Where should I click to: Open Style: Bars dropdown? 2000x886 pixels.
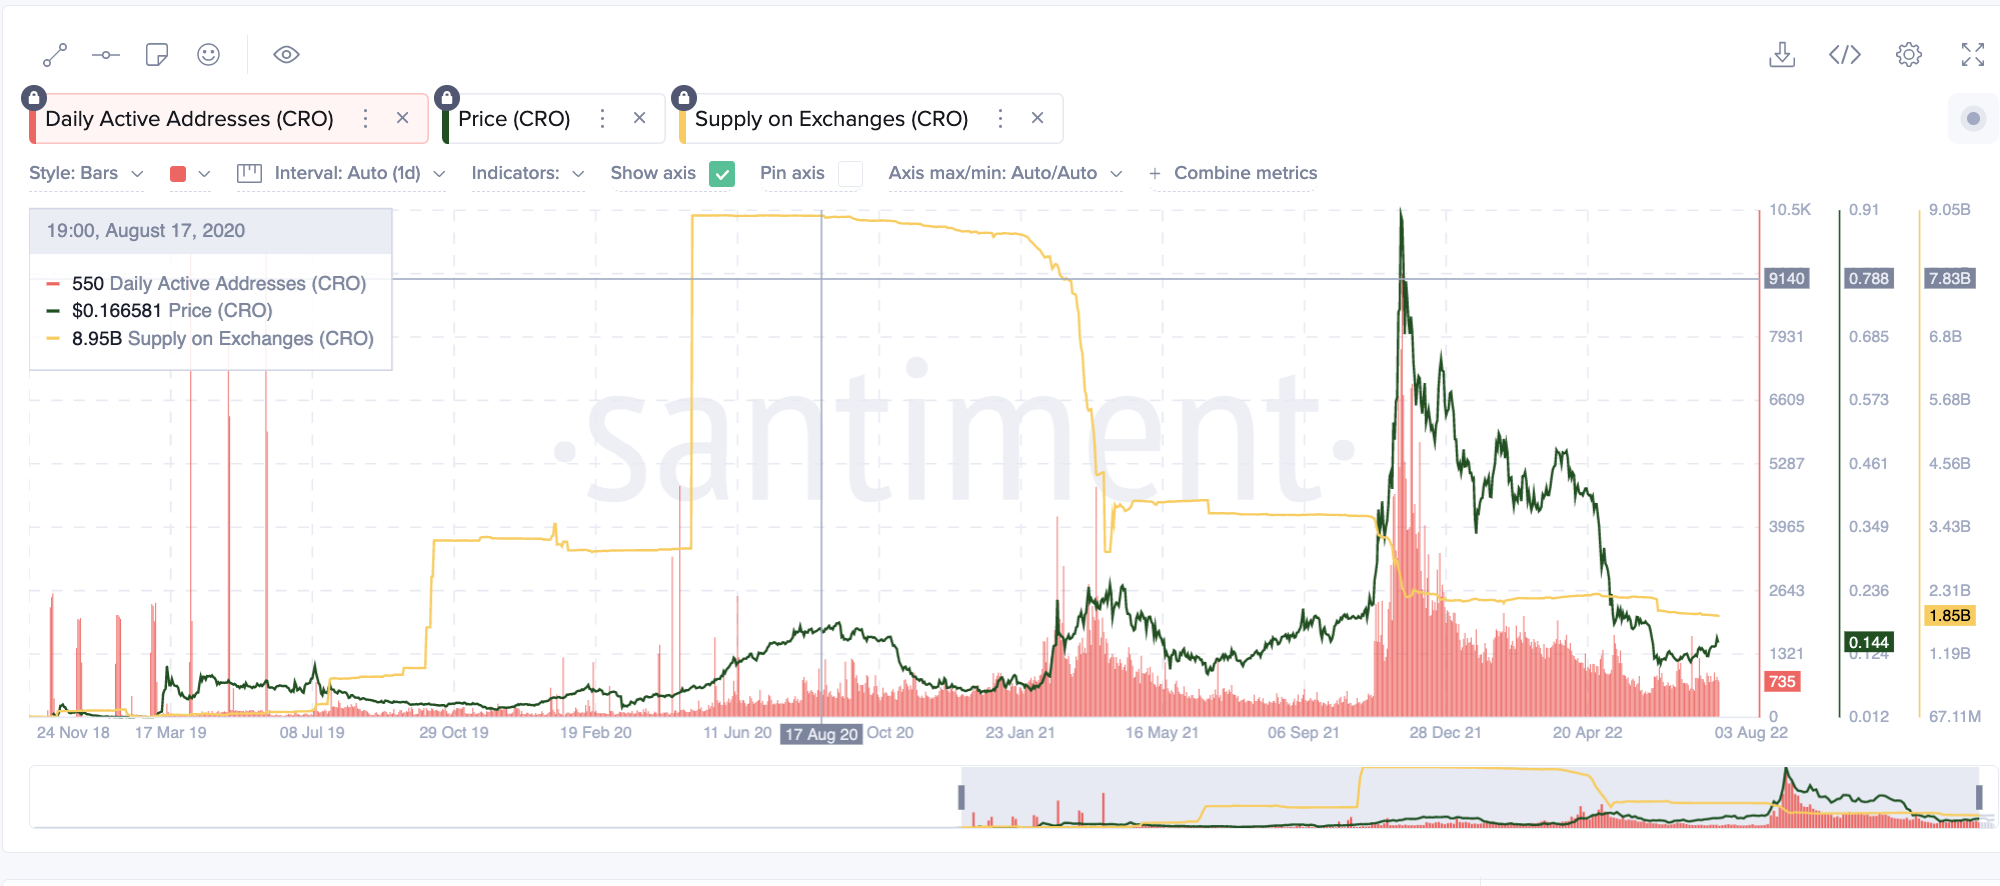coord(86,174)
